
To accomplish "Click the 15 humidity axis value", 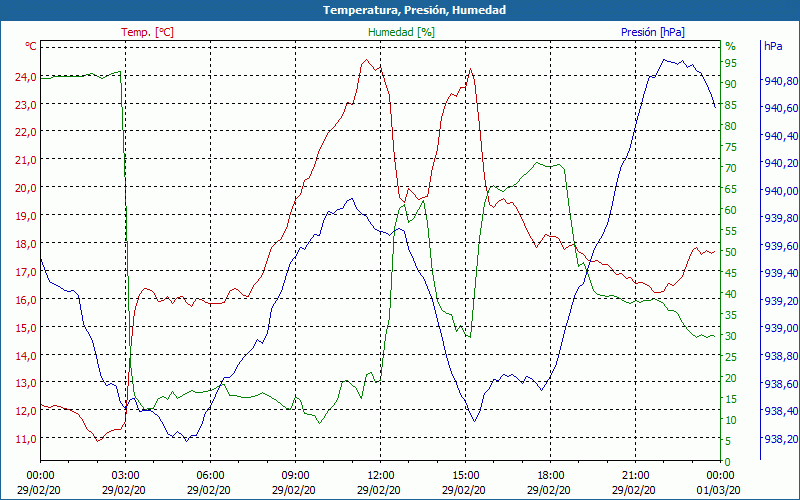I will (731, 399).
